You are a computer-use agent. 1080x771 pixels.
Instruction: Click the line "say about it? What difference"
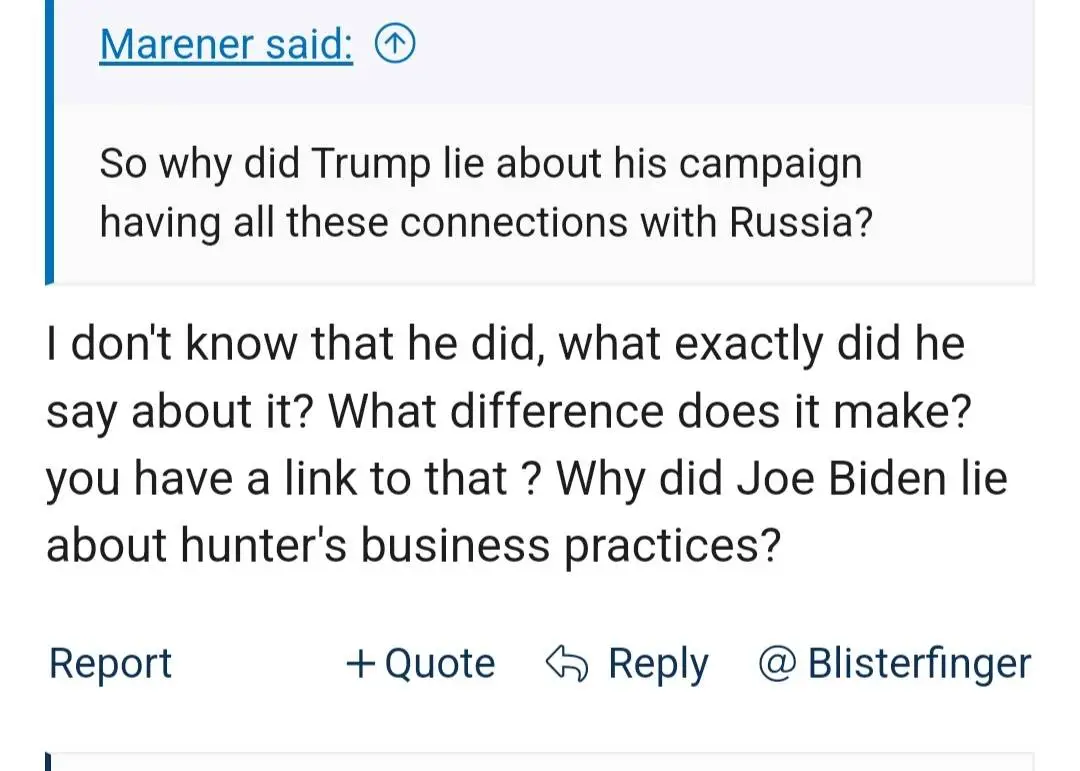[508, 411]
